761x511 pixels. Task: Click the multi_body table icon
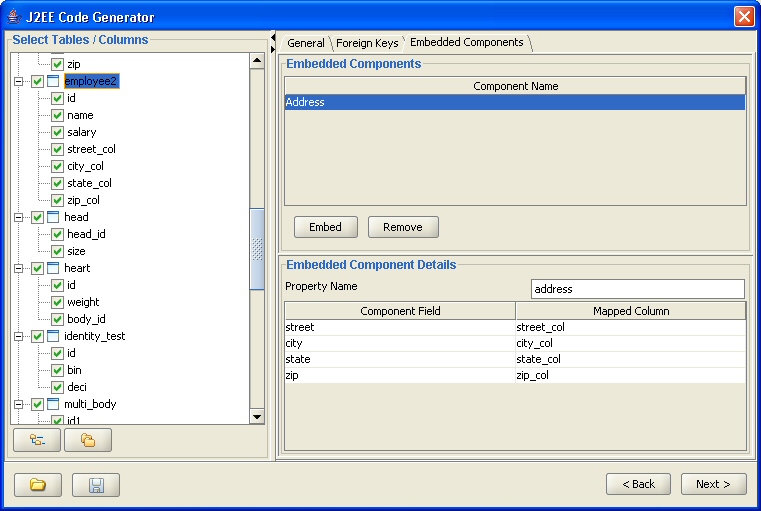click(x=53, y=404)
